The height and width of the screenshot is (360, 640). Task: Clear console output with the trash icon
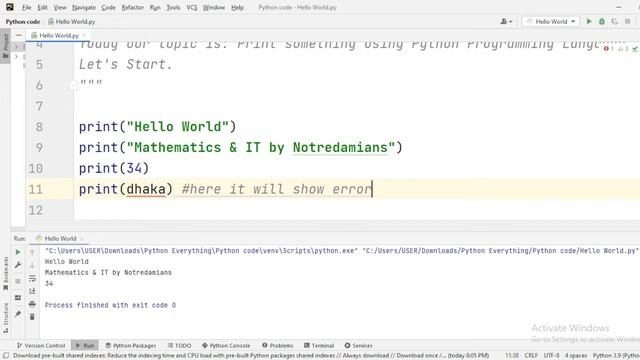(32, 317)
